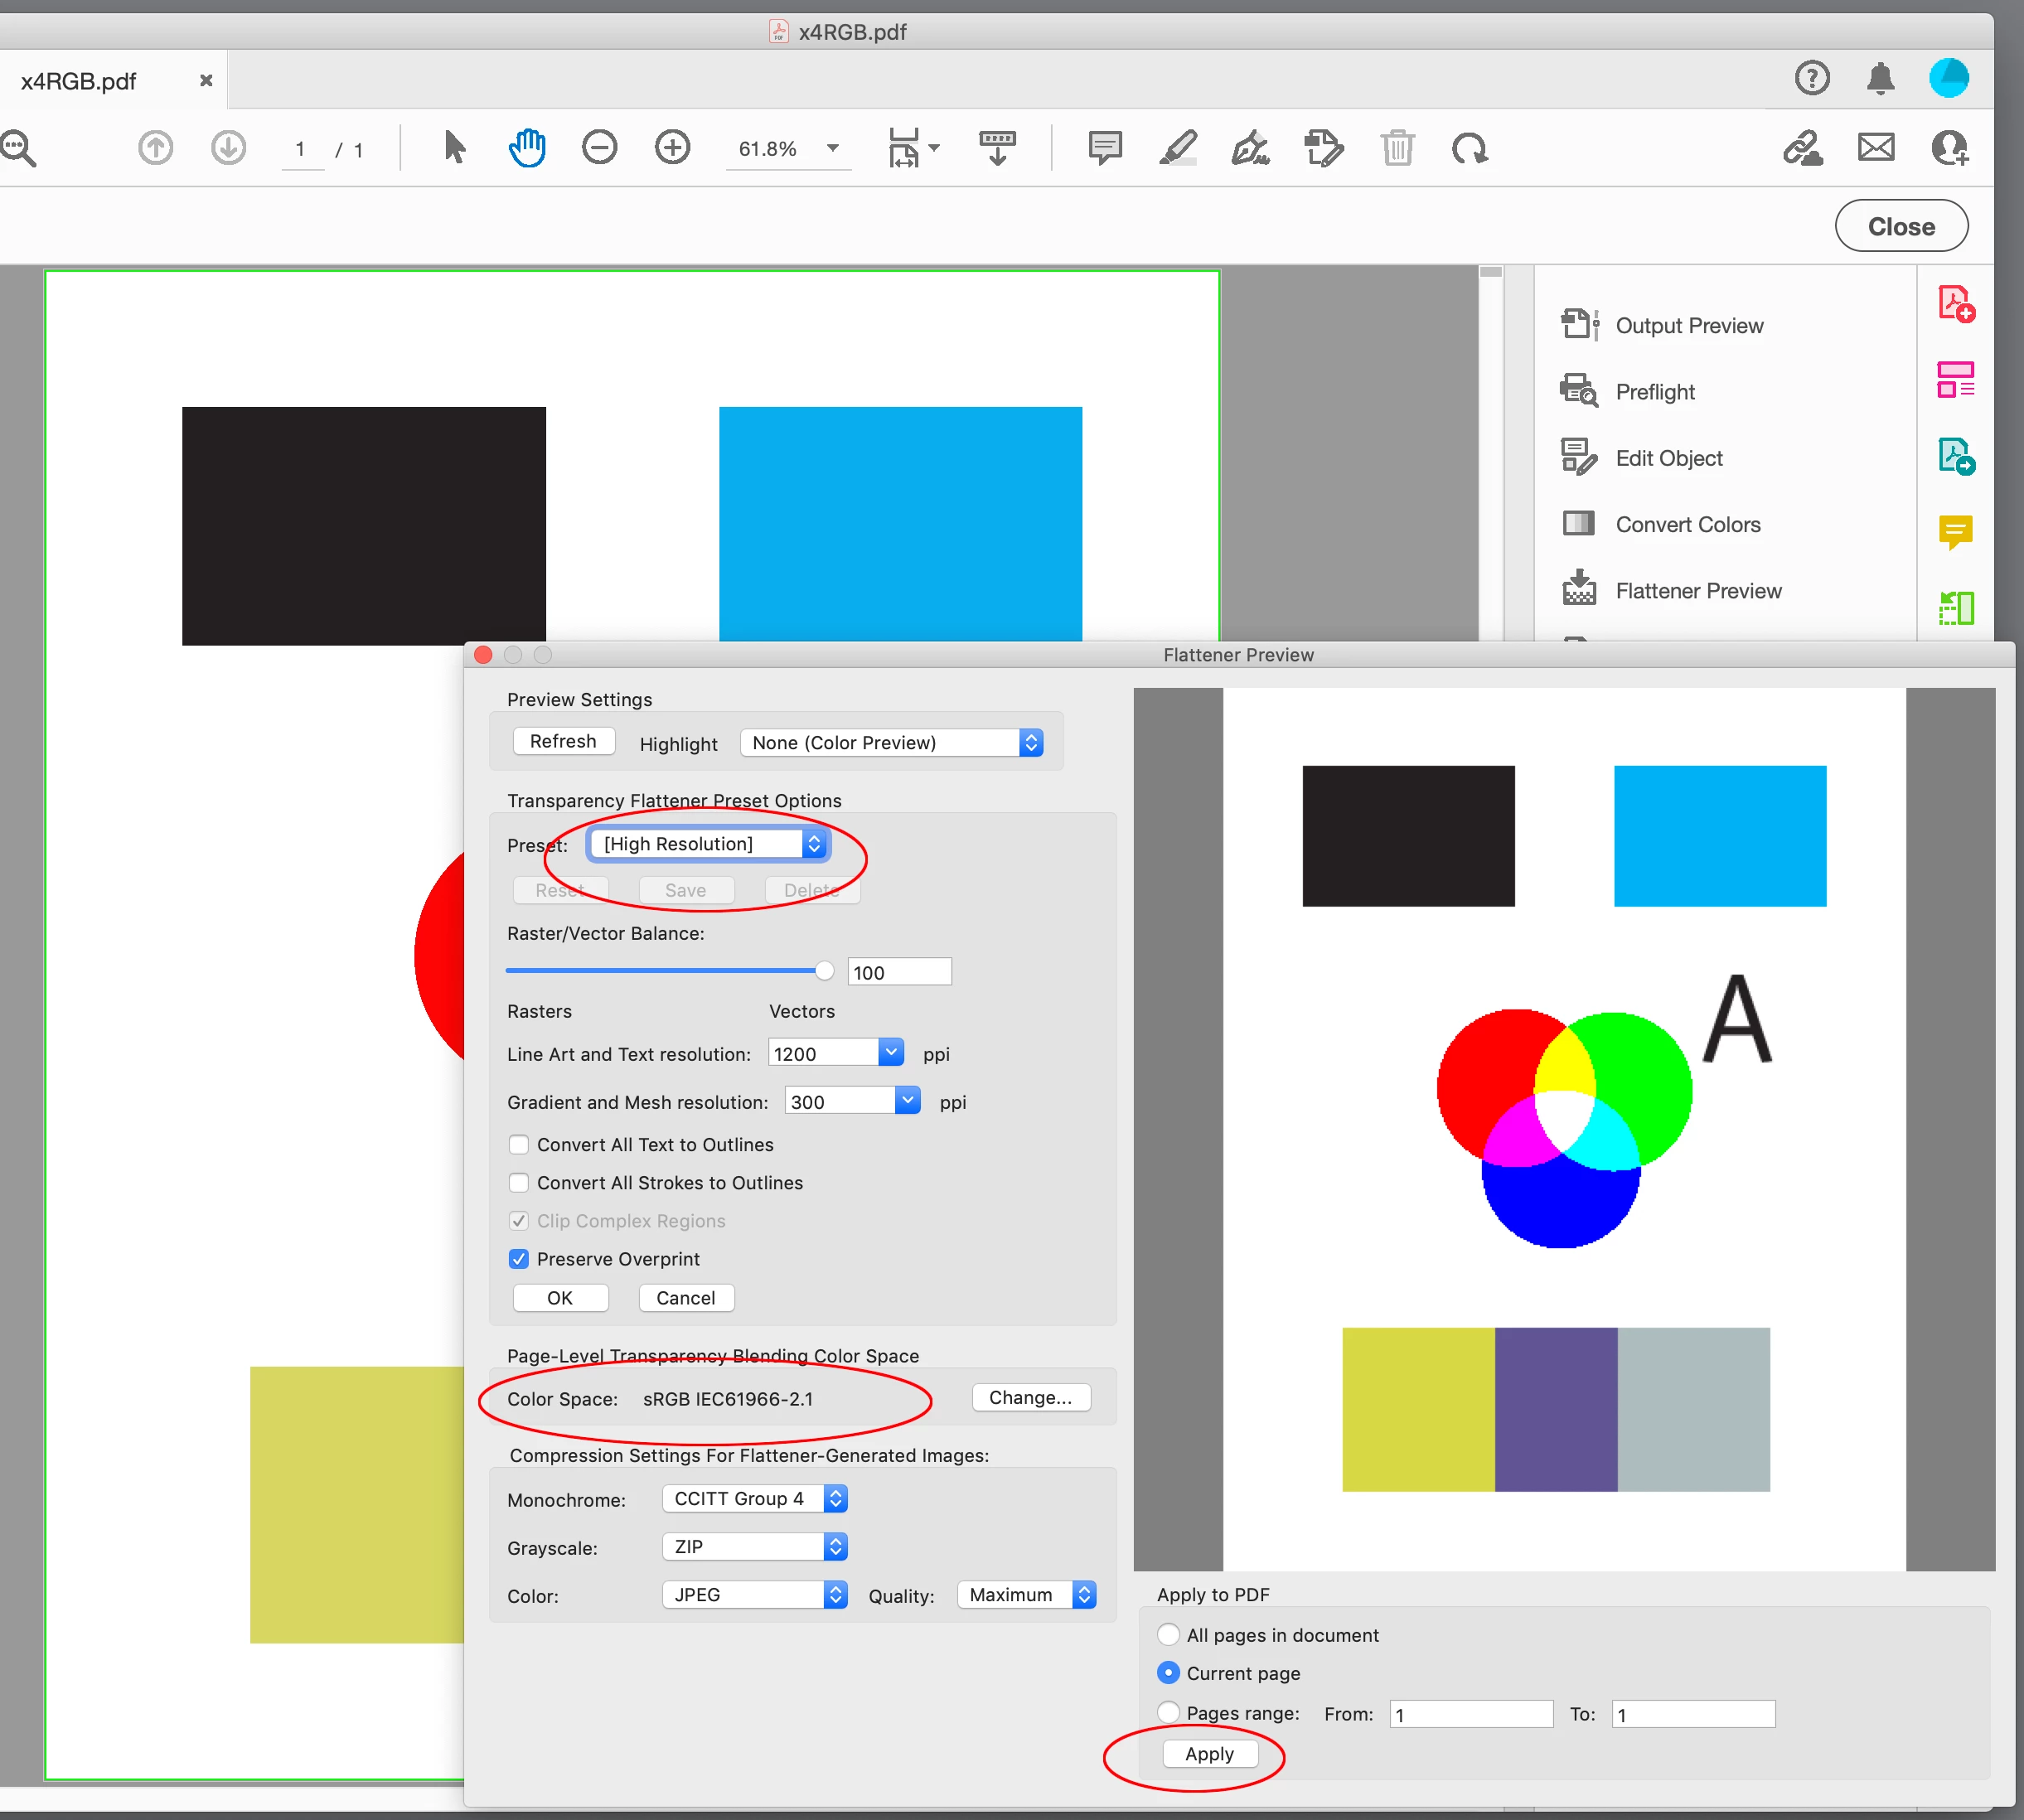Click the zoom in plus icon
2024x1820 pixels.
click(x=672, y=148)
